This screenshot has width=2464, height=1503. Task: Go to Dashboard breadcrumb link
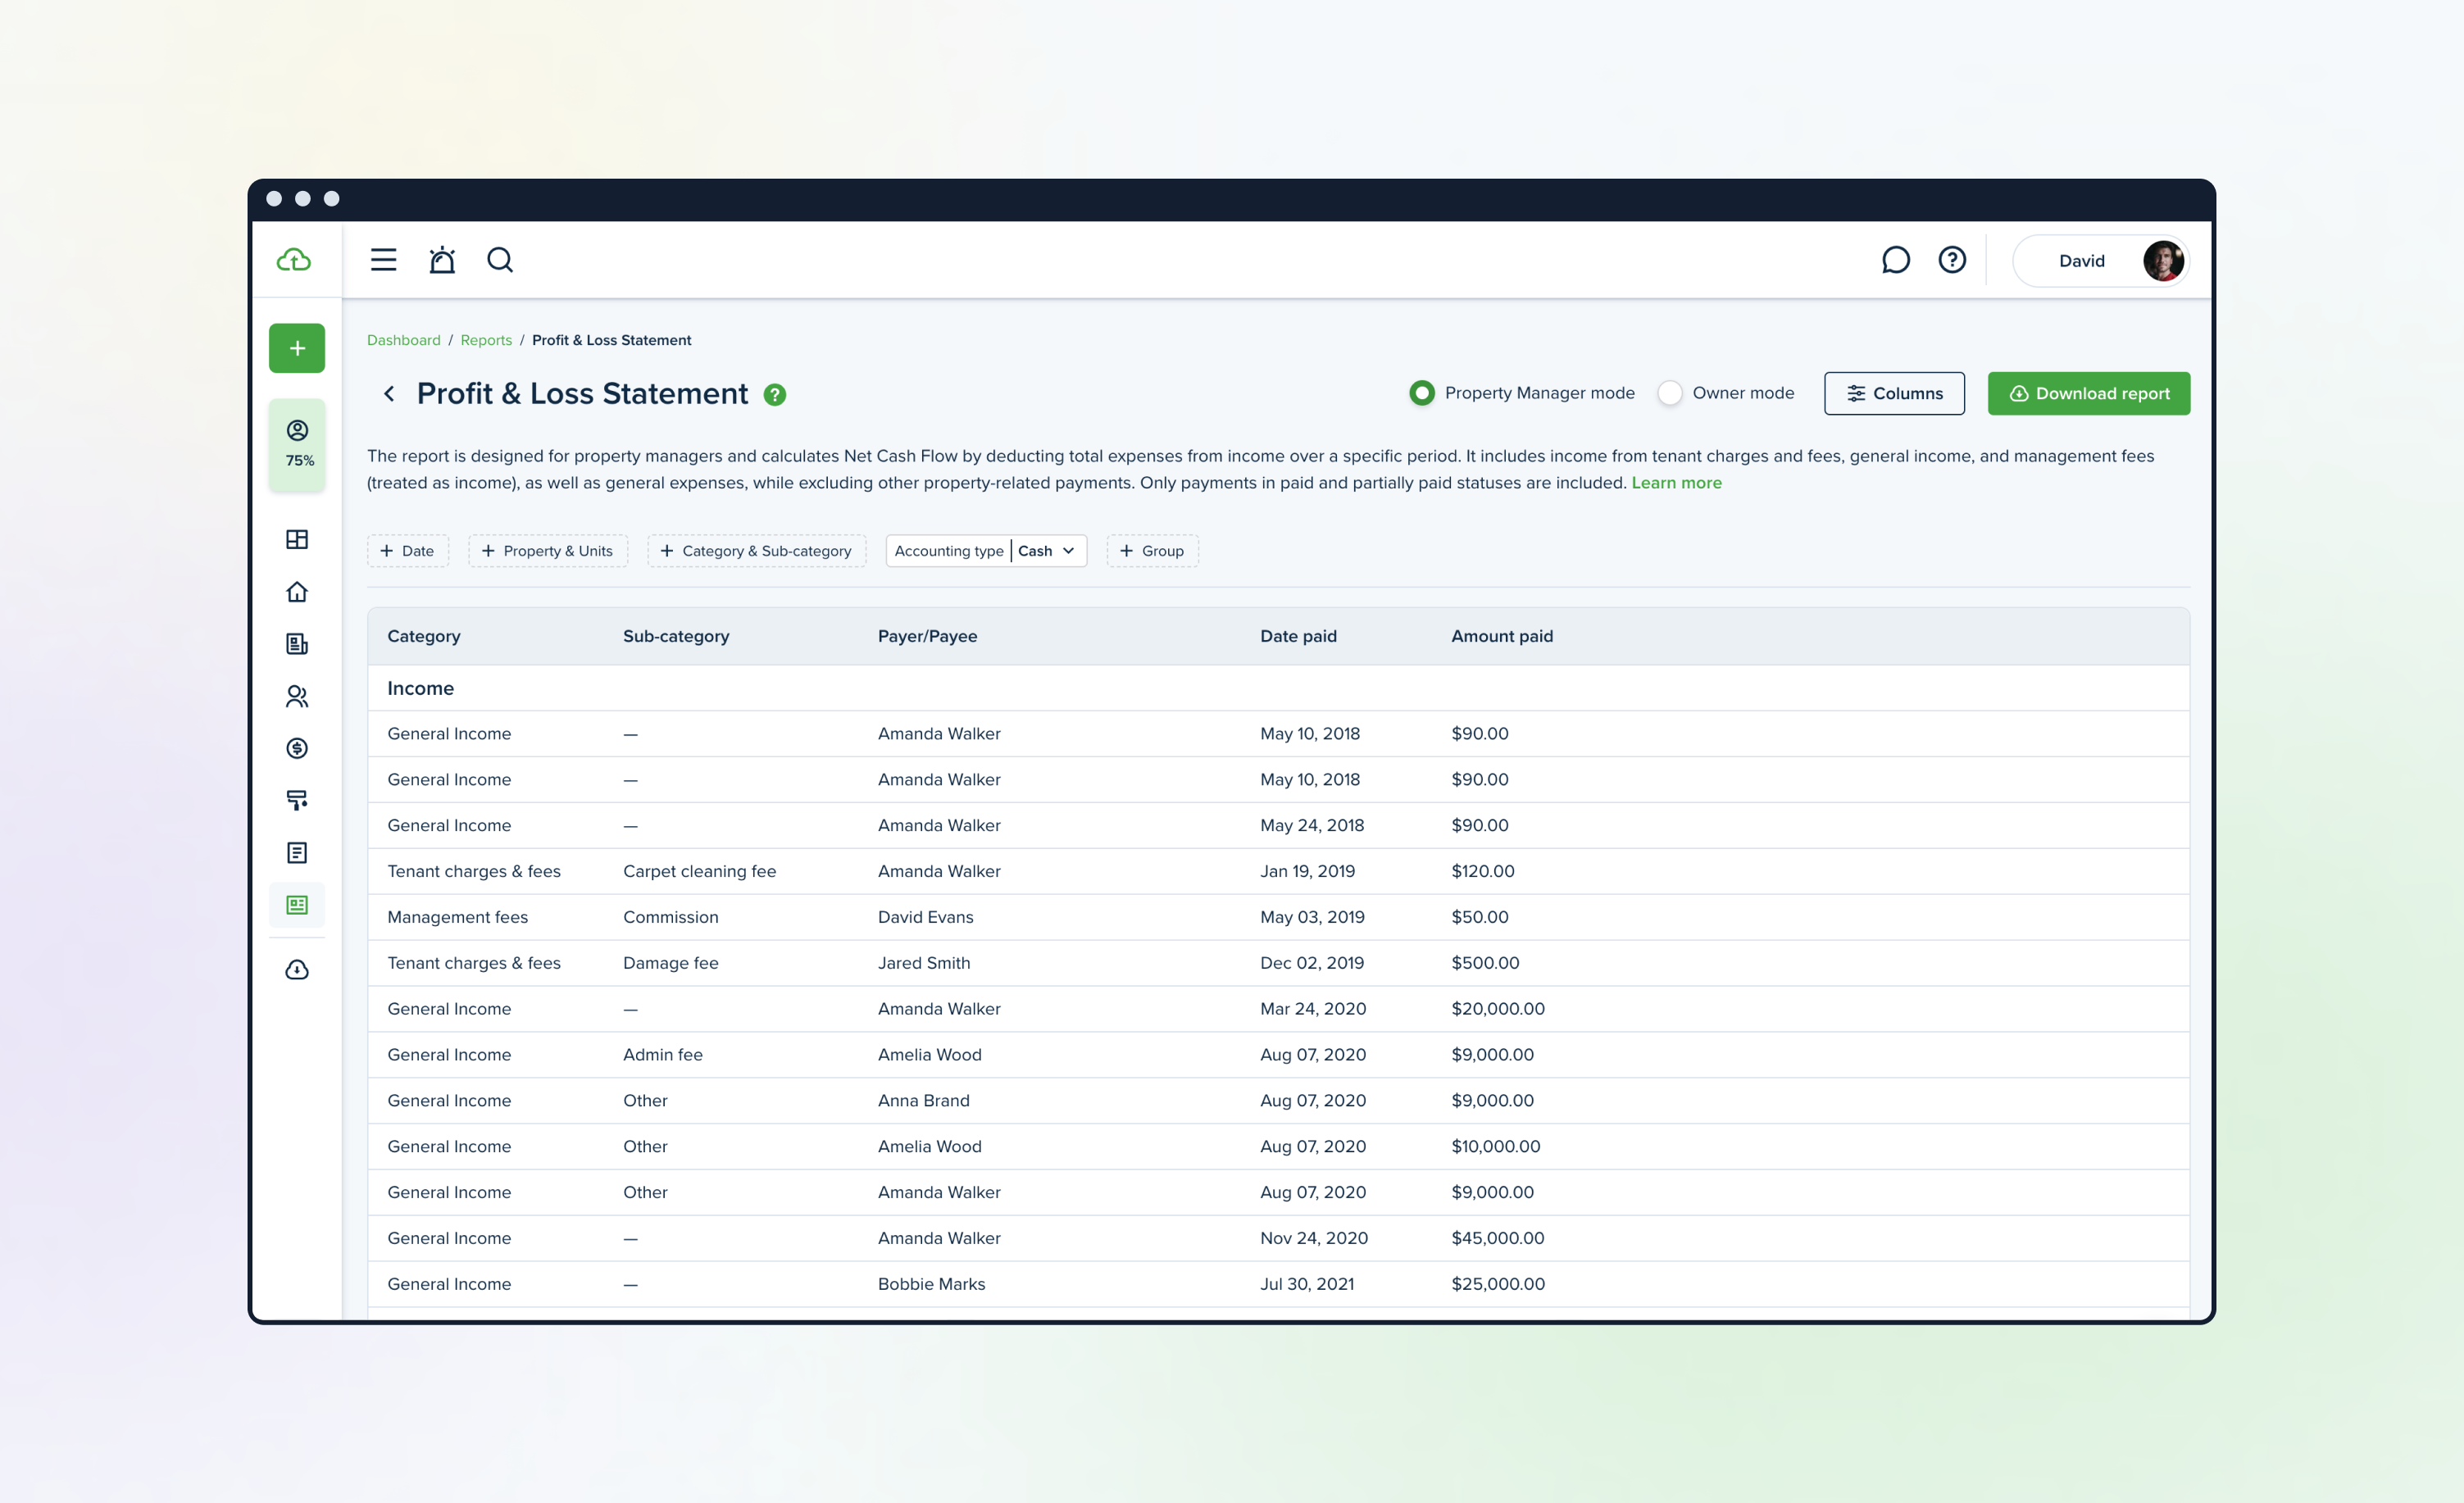click(x=403, y=340)
